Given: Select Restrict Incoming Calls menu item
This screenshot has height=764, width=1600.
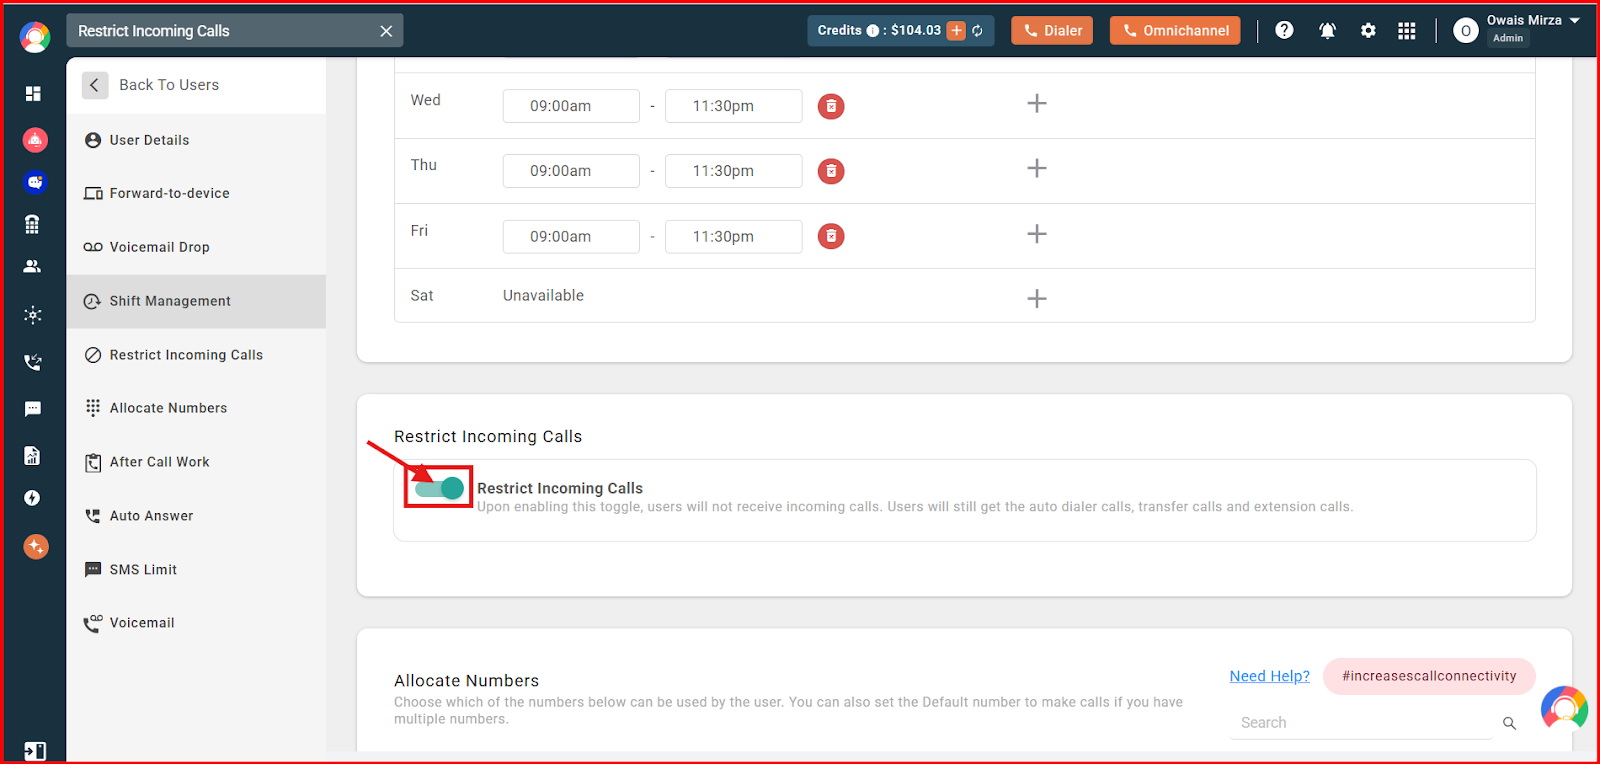Looking at the screenshot, I should (x=196, y=355).
